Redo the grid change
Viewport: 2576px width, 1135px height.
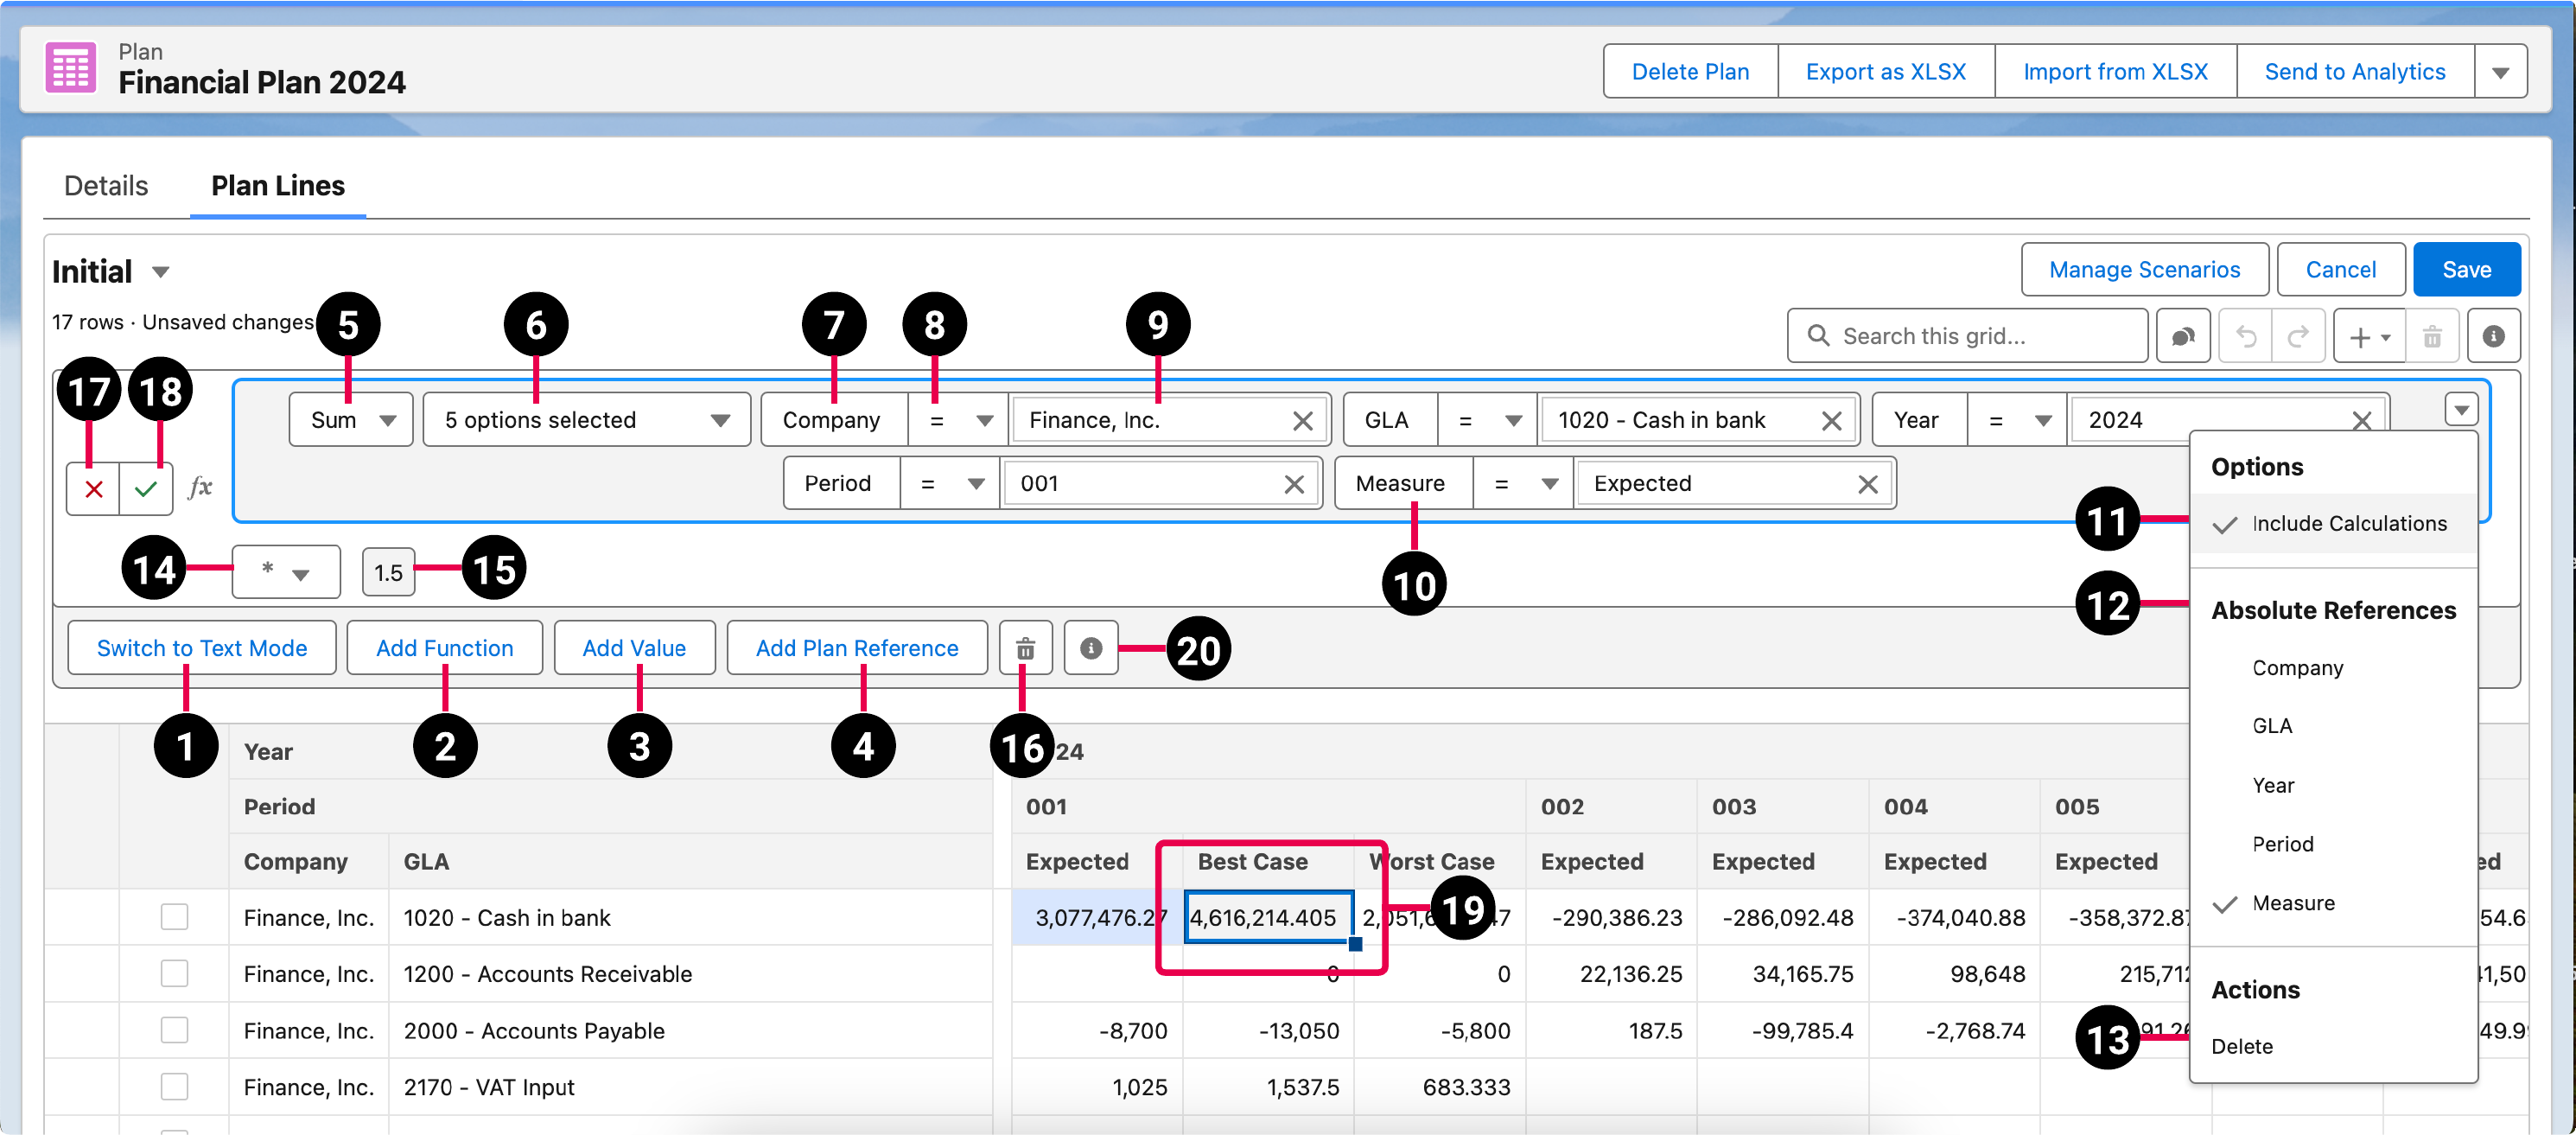pos(2300,335)
